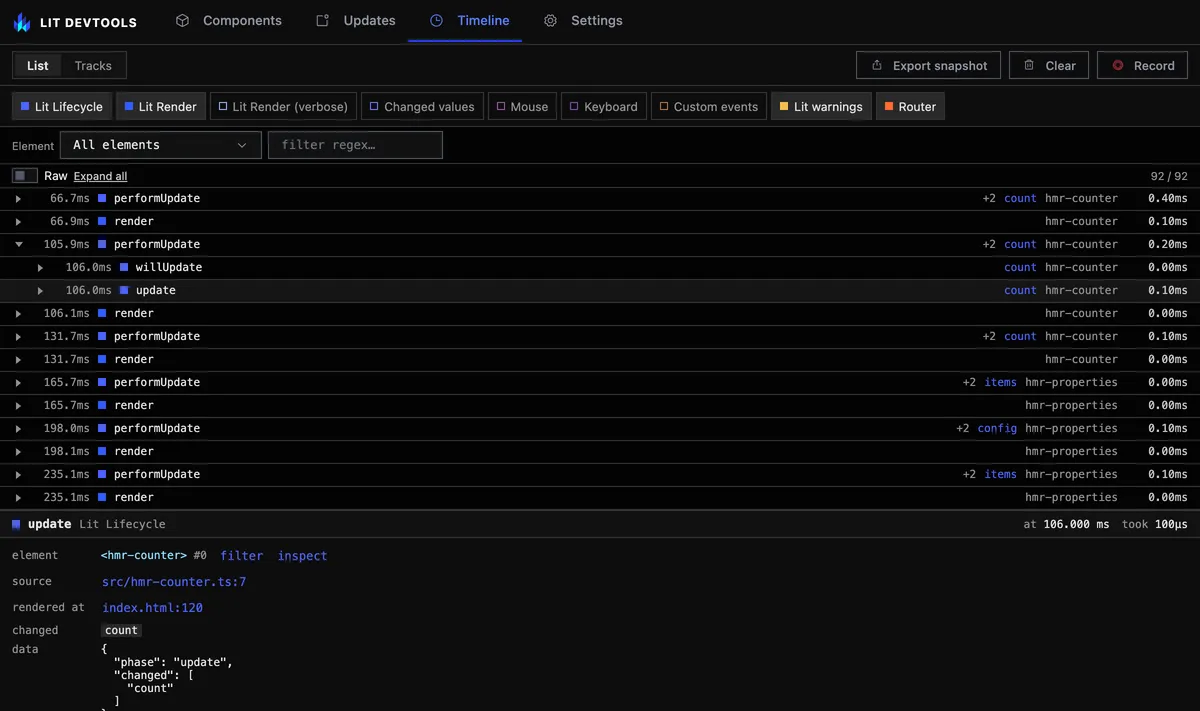
Task: Click the Updates tab icon
Action: 322,20
